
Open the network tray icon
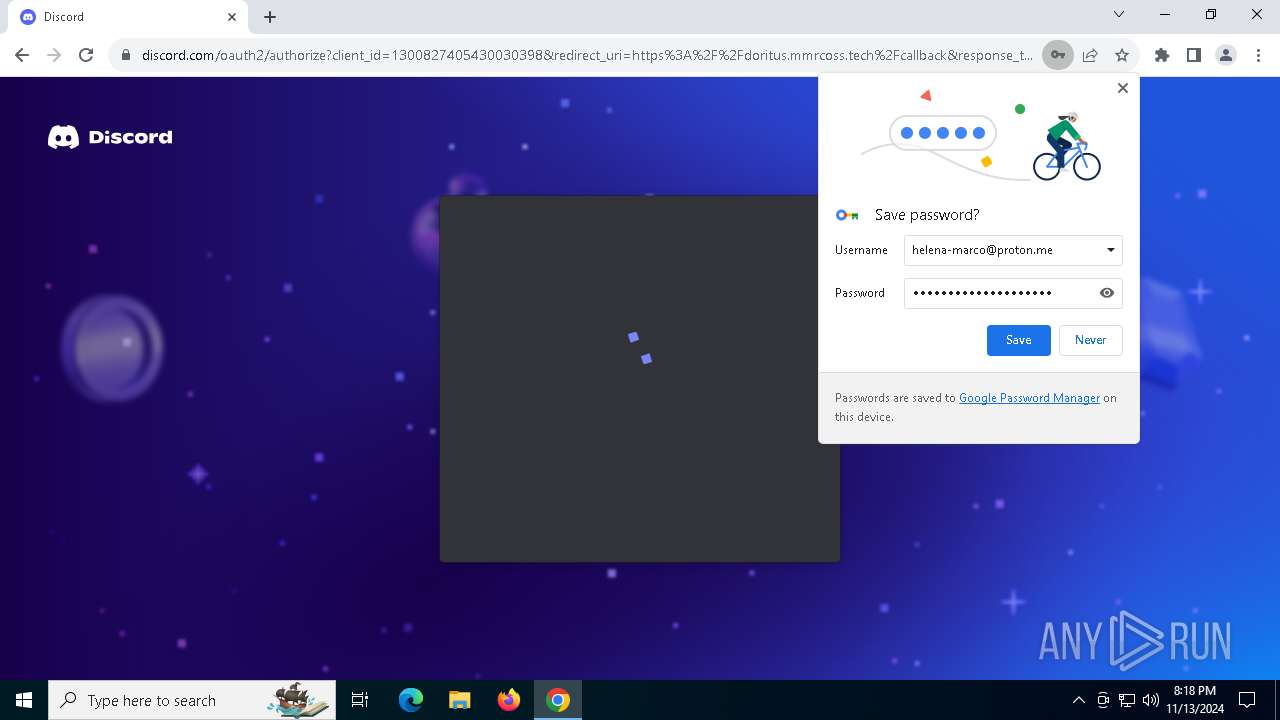tap(1127, 700)
